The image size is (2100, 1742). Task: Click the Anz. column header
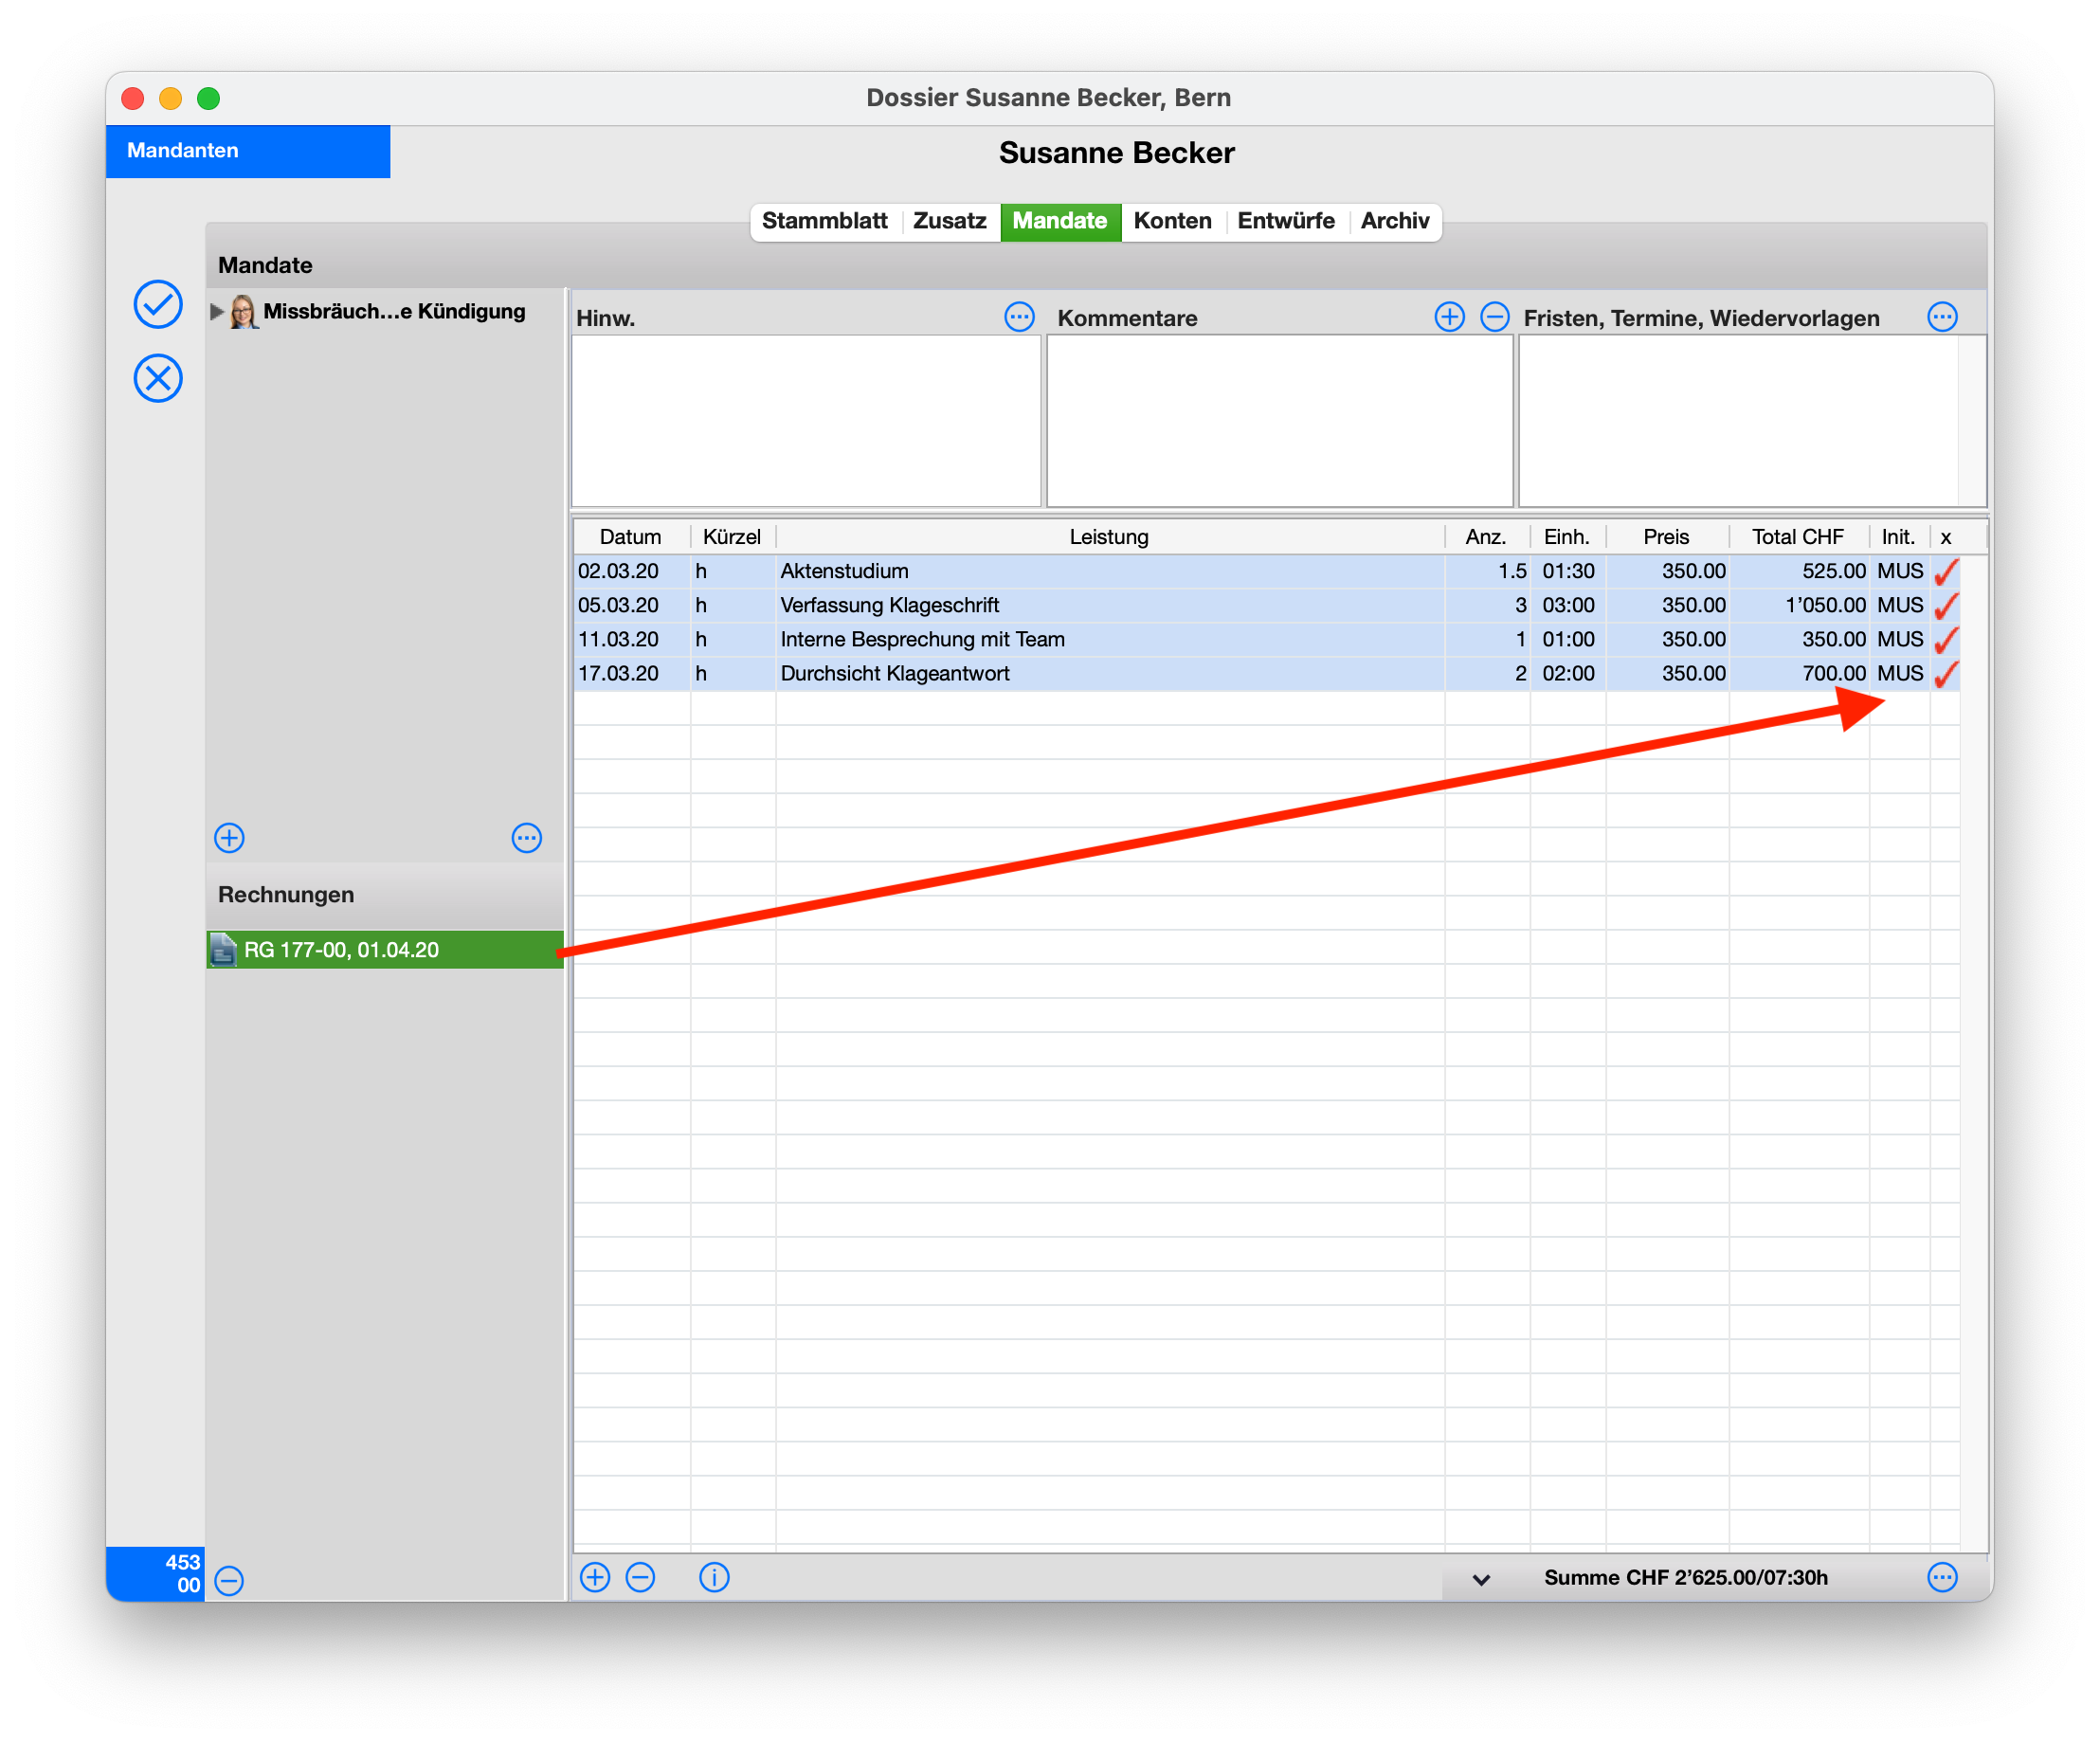(x=1486, y=537)
